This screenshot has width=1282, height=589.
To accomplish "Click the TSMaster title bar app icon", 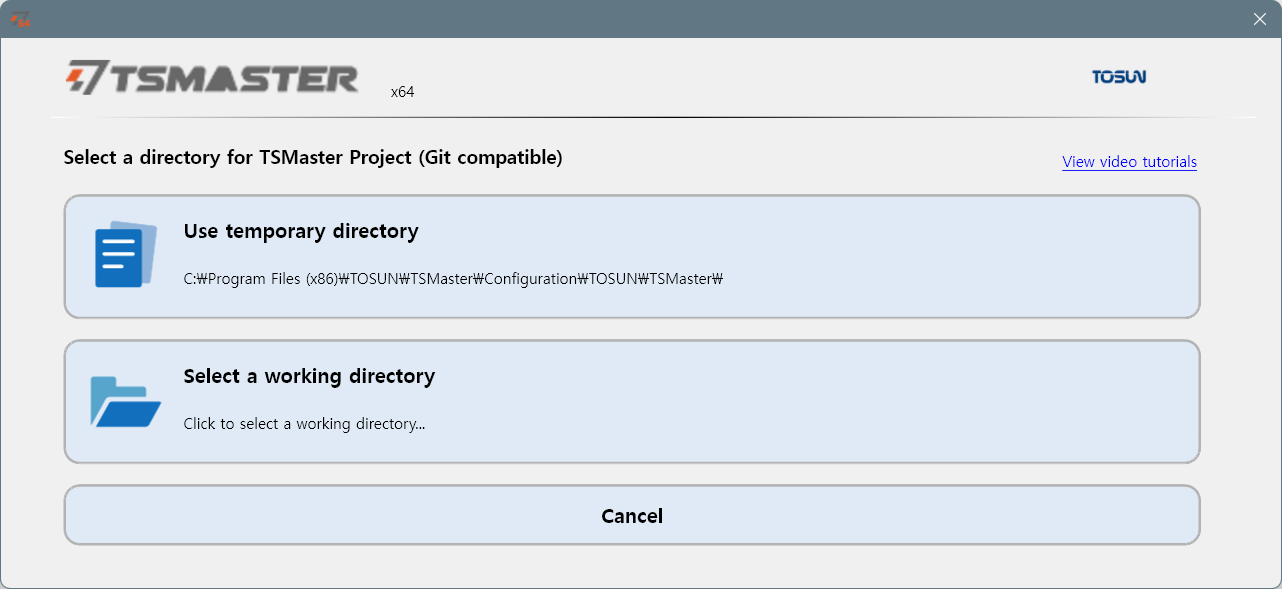I will pos(20,19).
